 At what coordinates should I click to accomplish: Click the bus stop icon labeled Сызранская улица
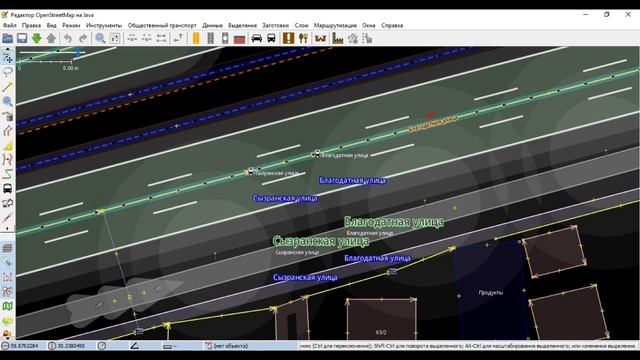click(x=250, y=171)
